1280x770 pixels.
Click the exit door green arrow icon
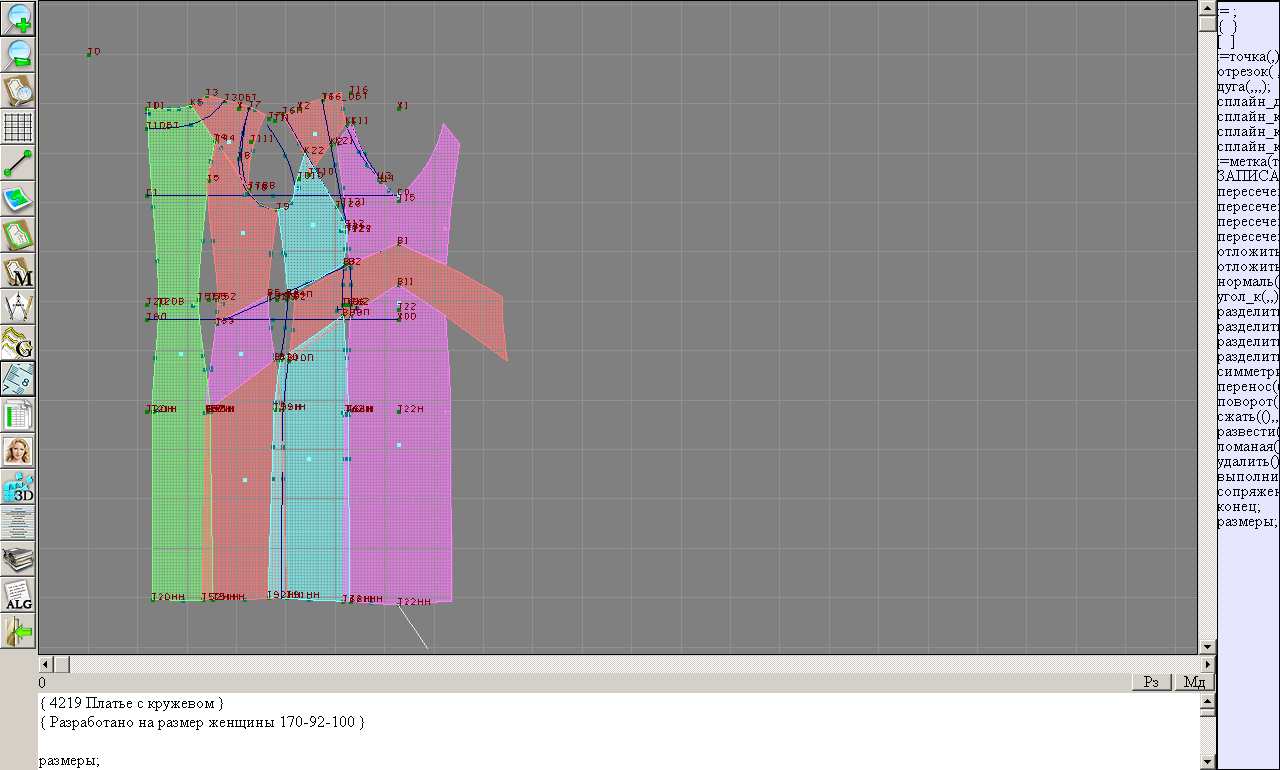coord(18,631)
